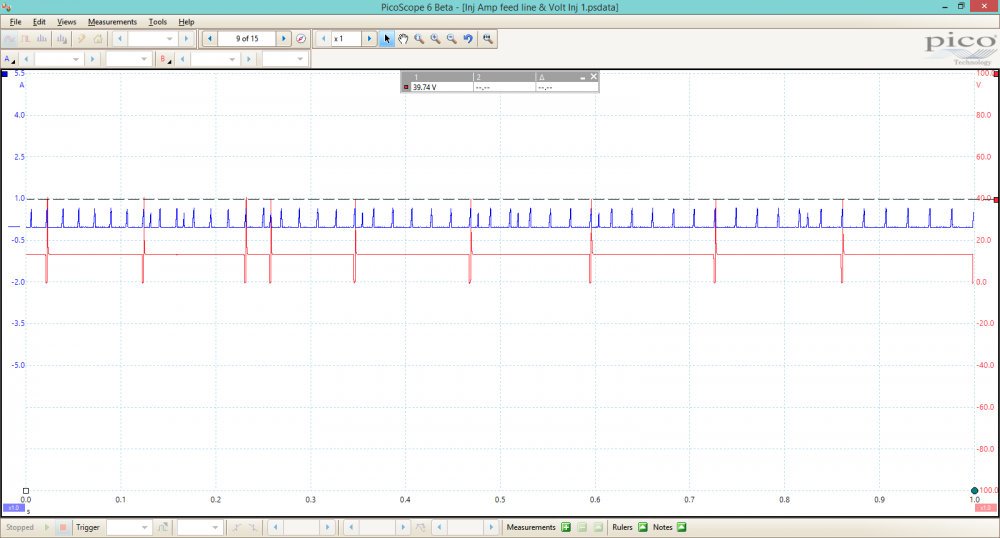Screen dimensions: 1000x538
Task: Increase horizontal zoom factor
Action: (x=369, y=39)
